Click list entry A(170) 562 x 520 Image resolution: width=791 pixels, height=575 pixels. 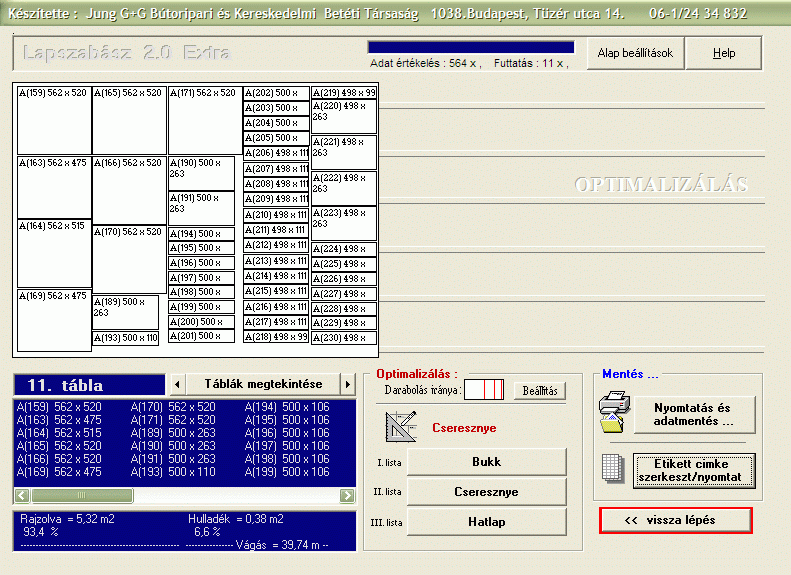173,407
